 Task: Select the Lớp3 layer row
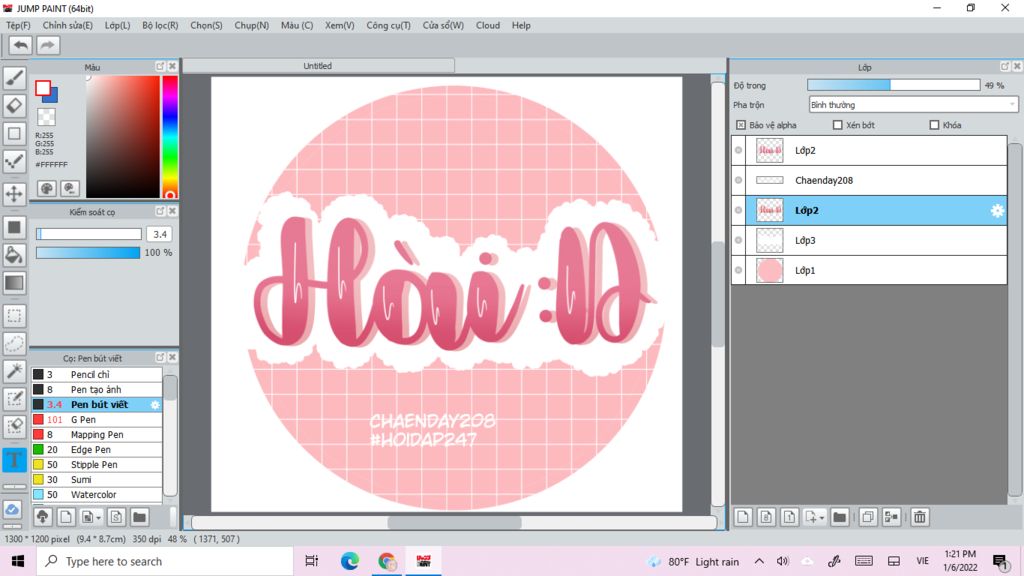click(x=869, y=240)
